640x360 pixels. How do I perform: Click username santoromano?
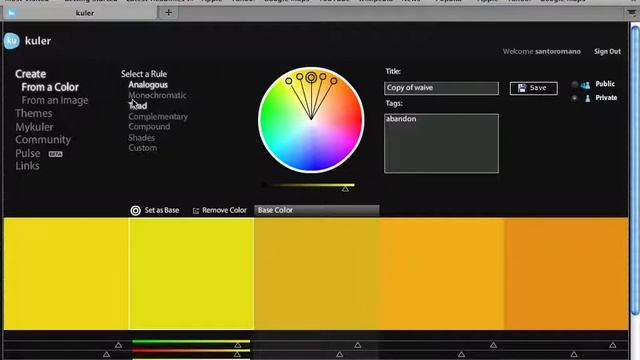click(558, 51)
